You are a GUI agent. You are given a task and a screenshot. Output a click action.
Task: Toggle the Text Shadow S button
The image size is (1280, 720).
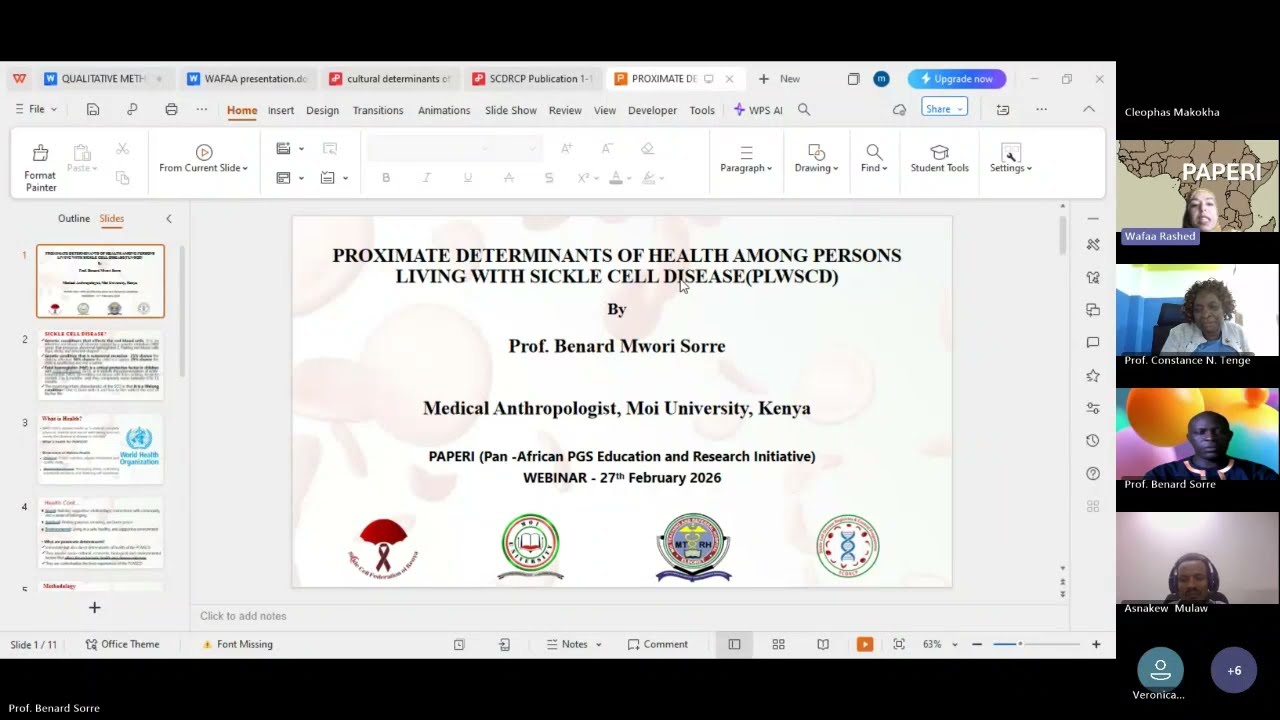pos(548,178)
